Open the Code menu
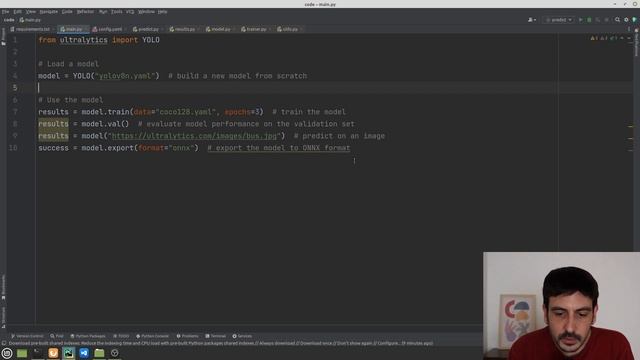This screenshot has width=640, height=360. [x=67, y=12]
